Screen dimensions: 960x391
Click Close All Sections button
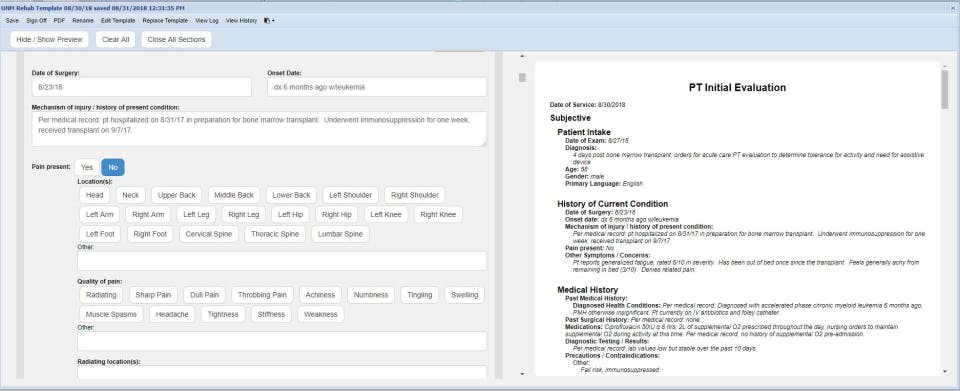tap(176, 39)
